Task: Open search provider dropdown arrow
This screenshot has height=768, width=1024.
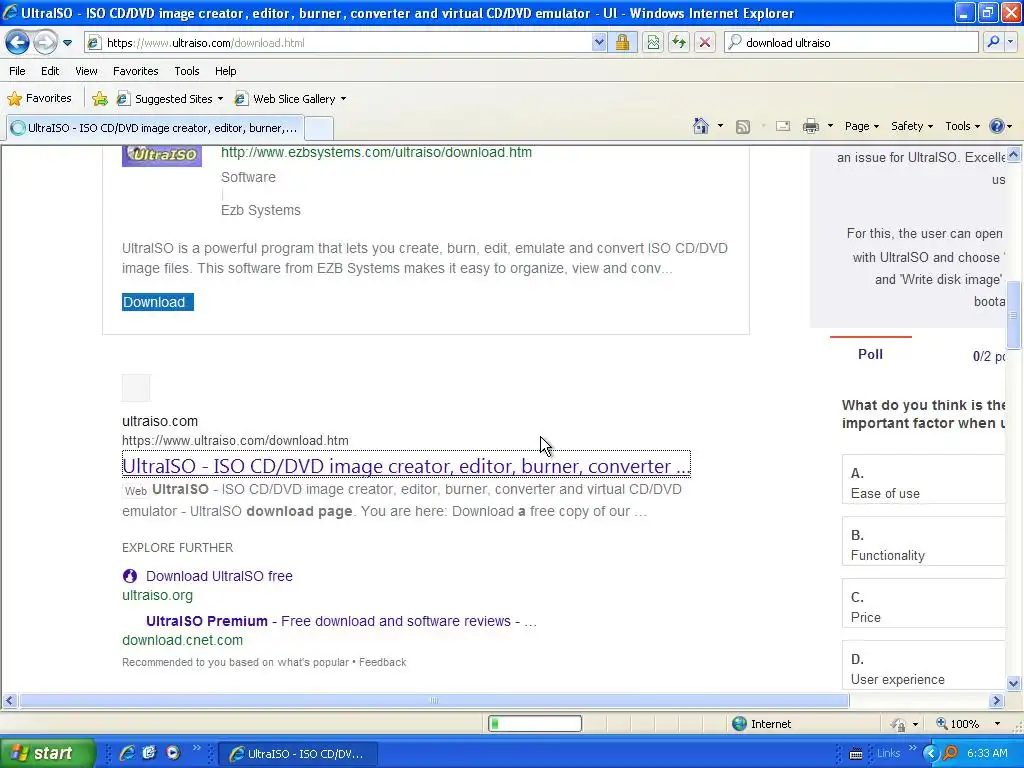Action: pyautogui.click(x=1010, y=42)
